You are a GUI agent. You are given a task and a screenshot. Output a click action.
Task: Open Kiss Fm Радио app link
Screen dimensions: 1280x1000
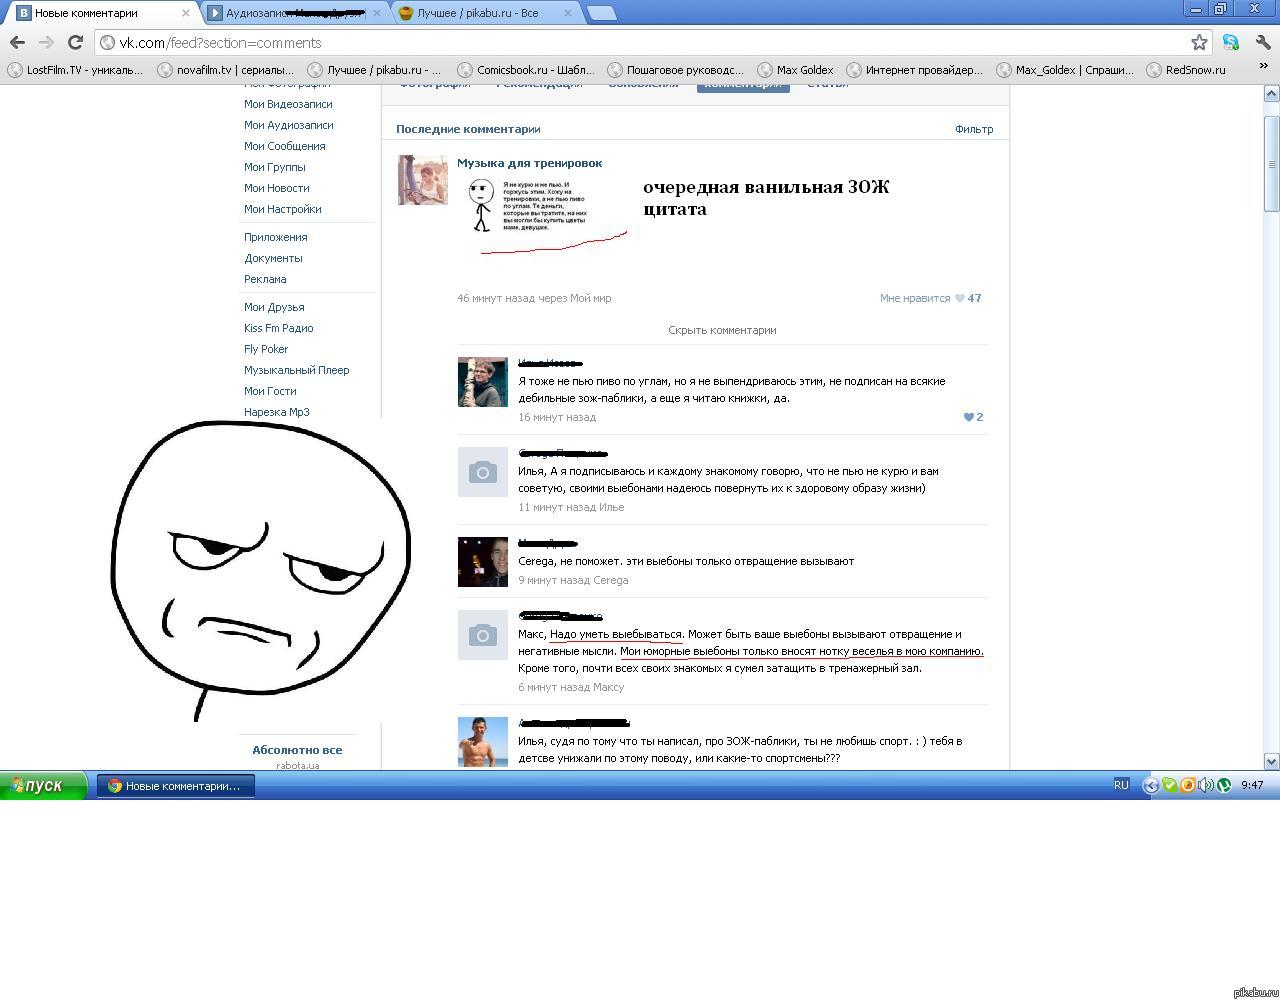(279, 328)
